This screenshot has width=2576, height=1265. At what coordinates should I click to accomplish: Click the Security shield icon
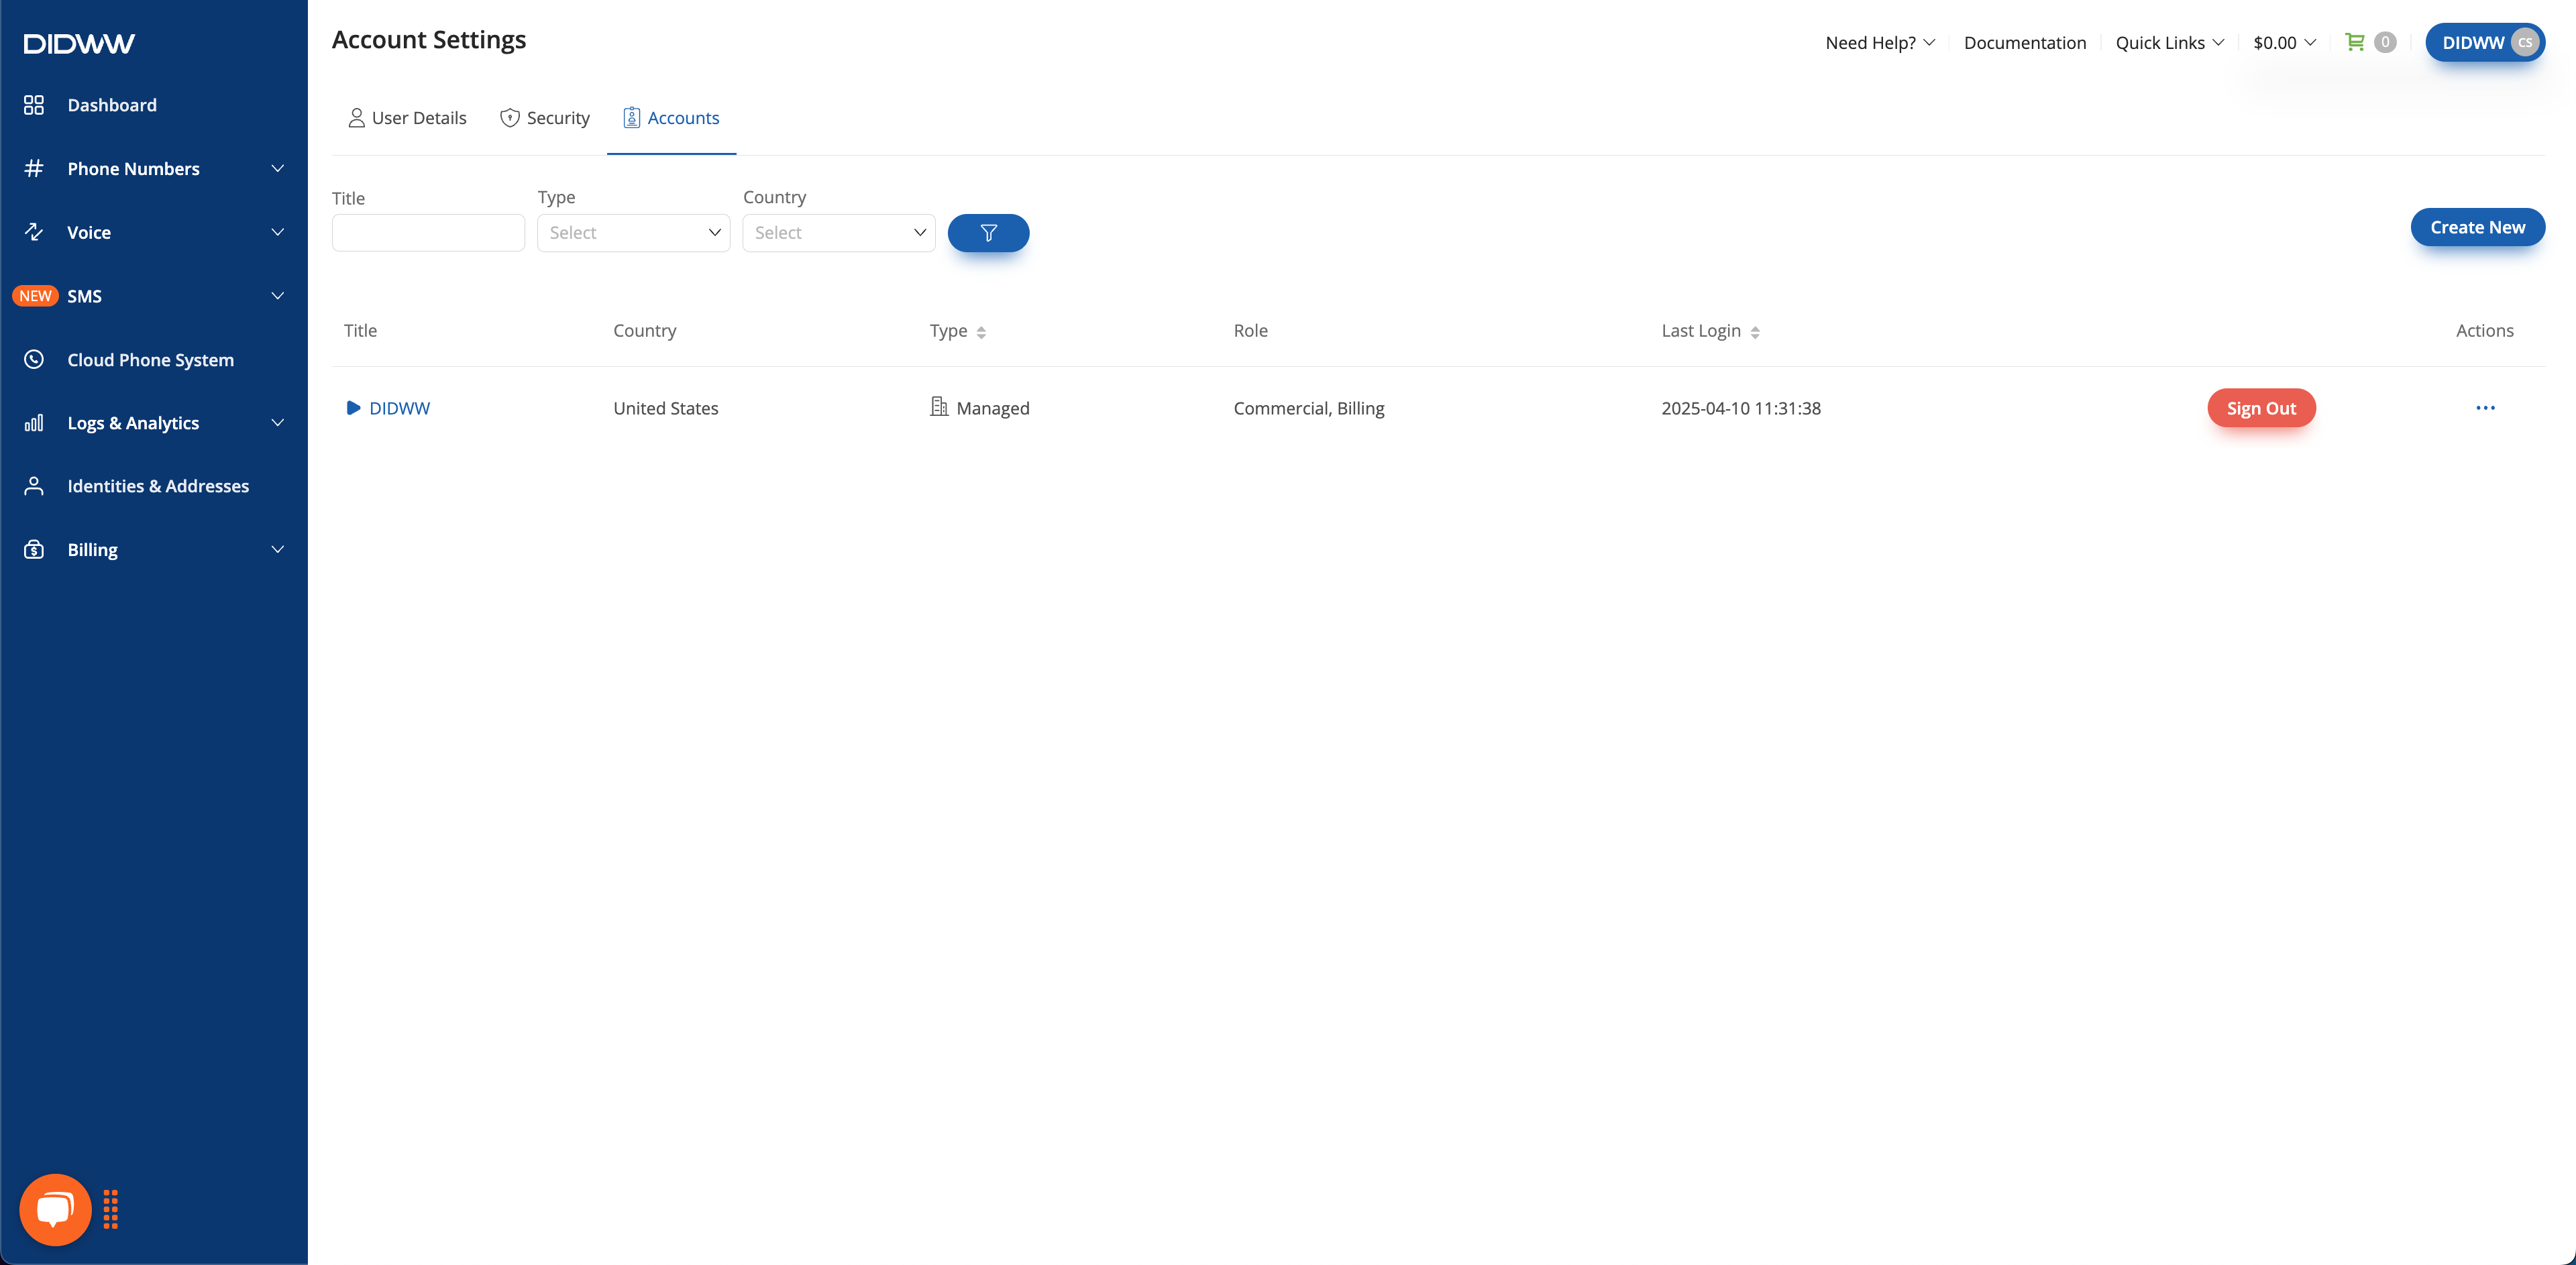[x=510, y=118]
